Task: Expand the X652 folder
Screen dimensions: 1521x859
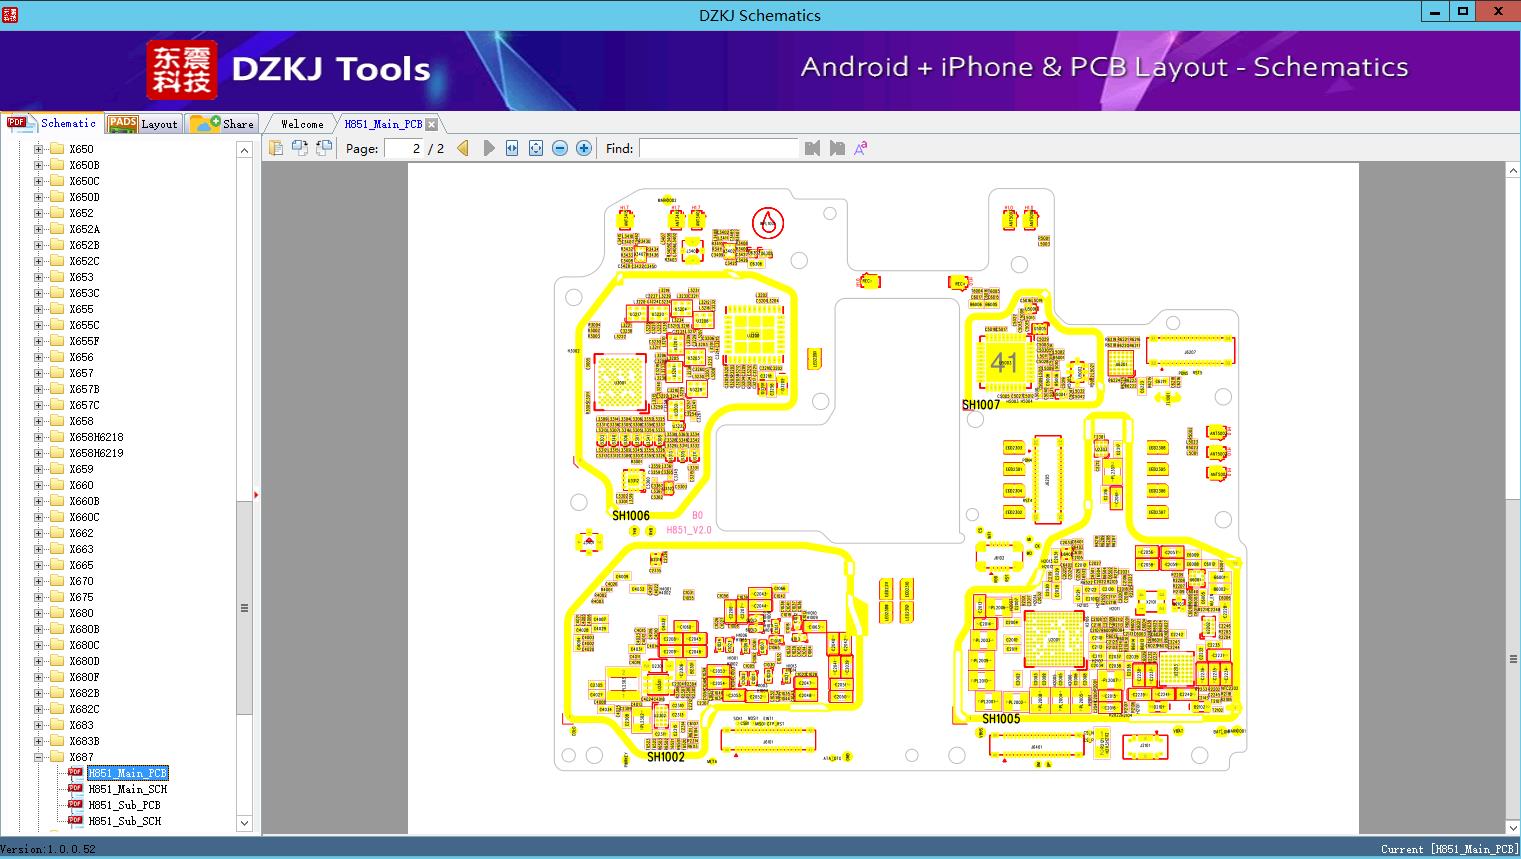Action: point(38,213)
